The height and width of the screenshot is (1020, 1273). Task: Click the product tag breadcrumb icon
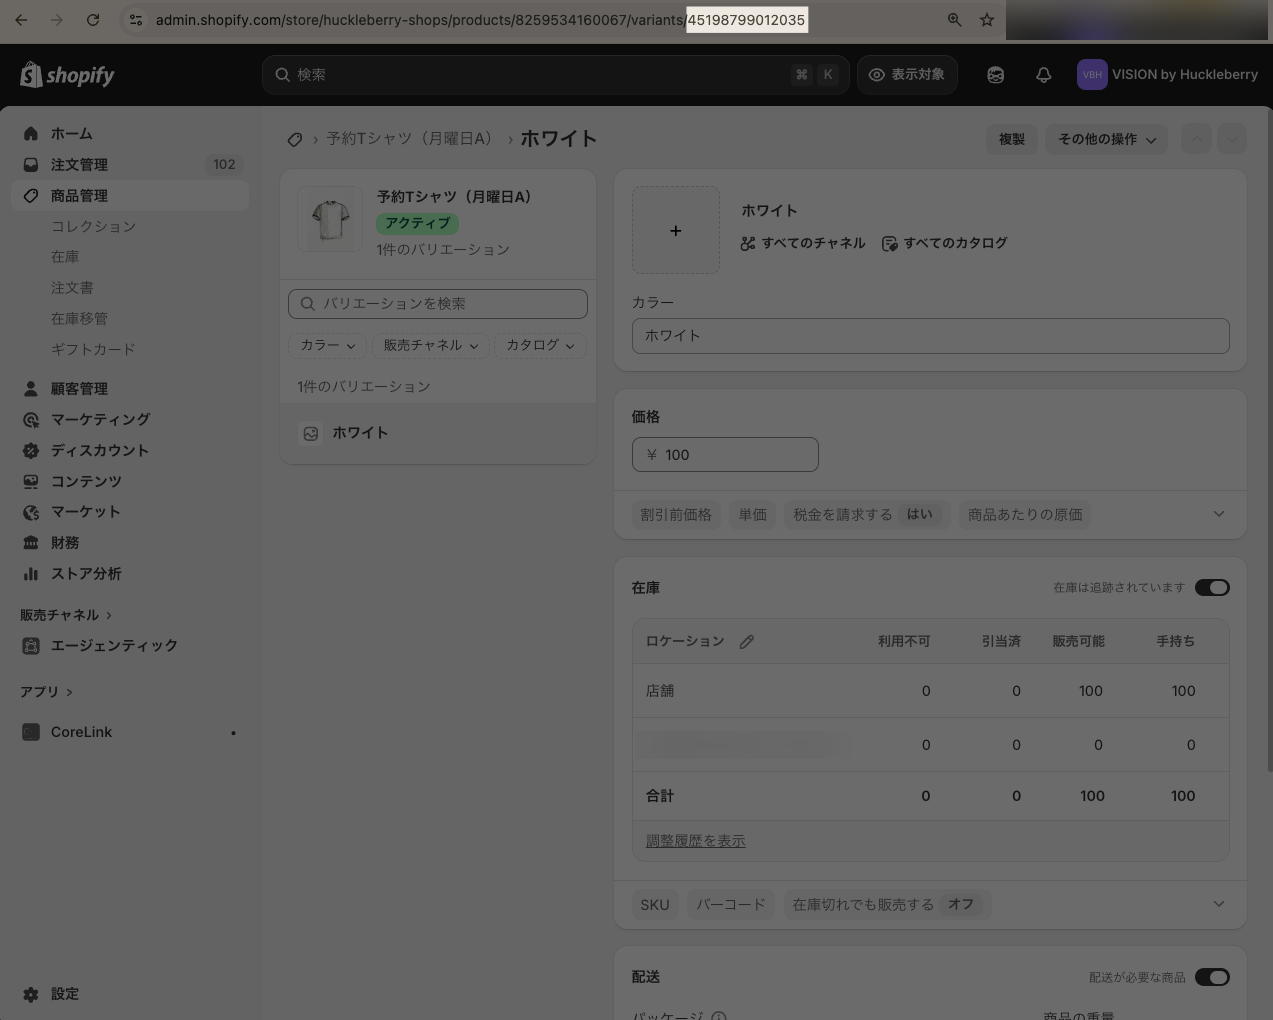point(295,139)
